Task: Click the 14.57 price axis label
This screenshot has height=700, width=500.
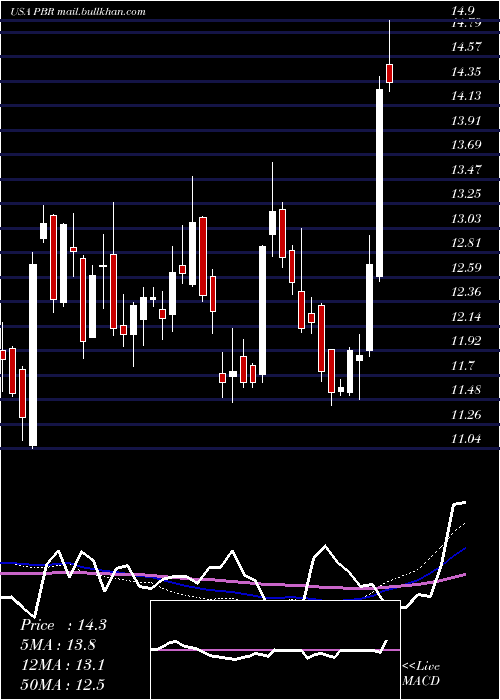Action: point(466,46)
